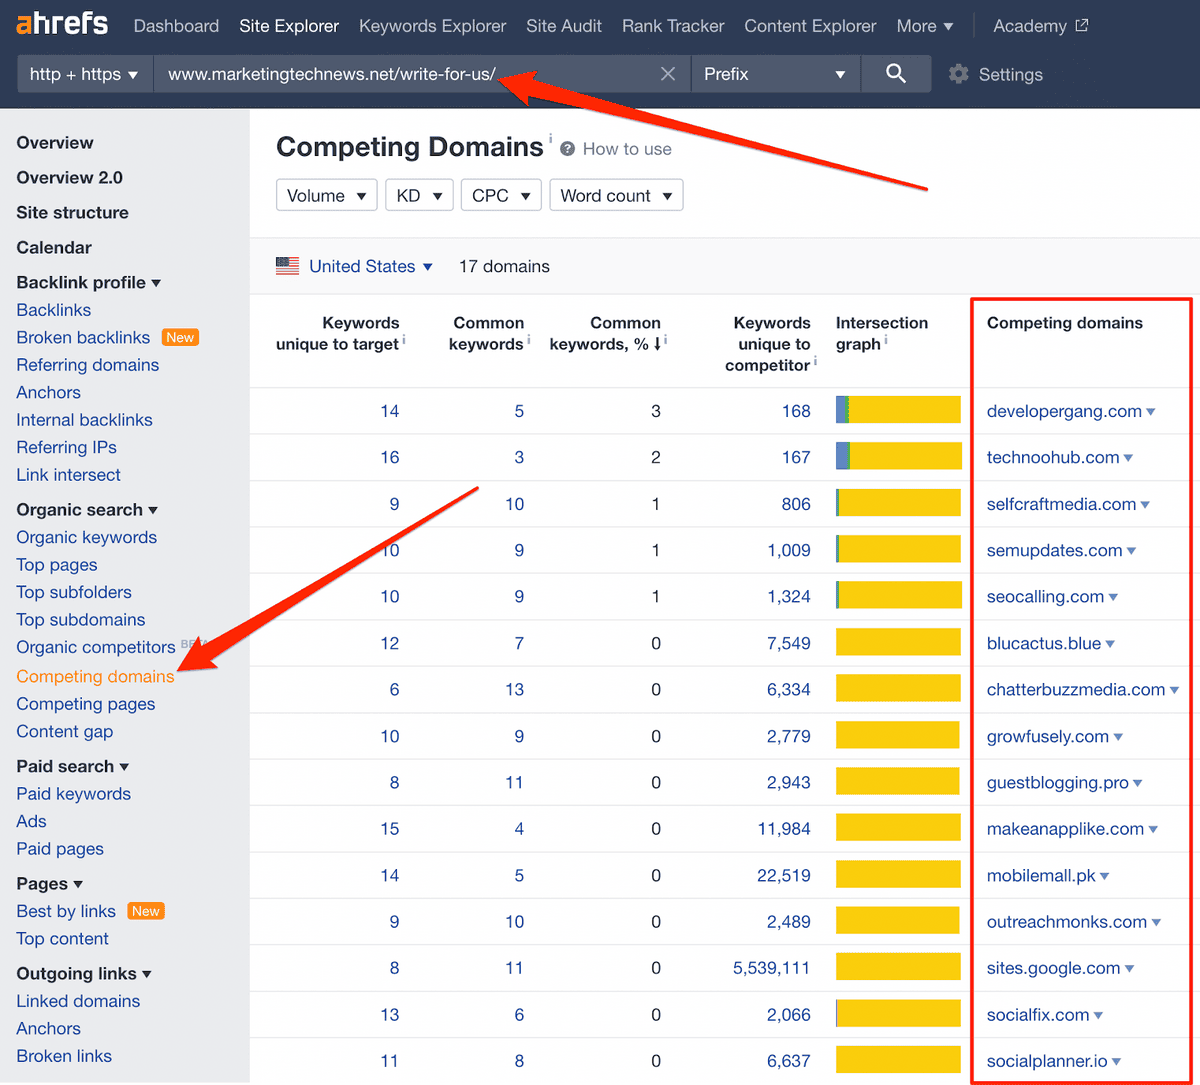Select Site Explorer in top navigation
The image size is (1200, 1085).
[x=289, y=26]
